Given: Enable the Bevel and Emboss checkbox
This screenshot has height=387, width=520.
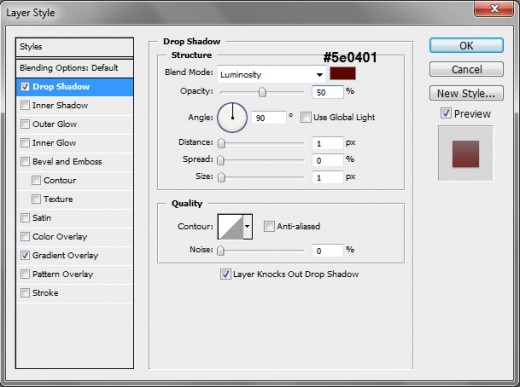Looking at the screenshot, I should point(25,162).
